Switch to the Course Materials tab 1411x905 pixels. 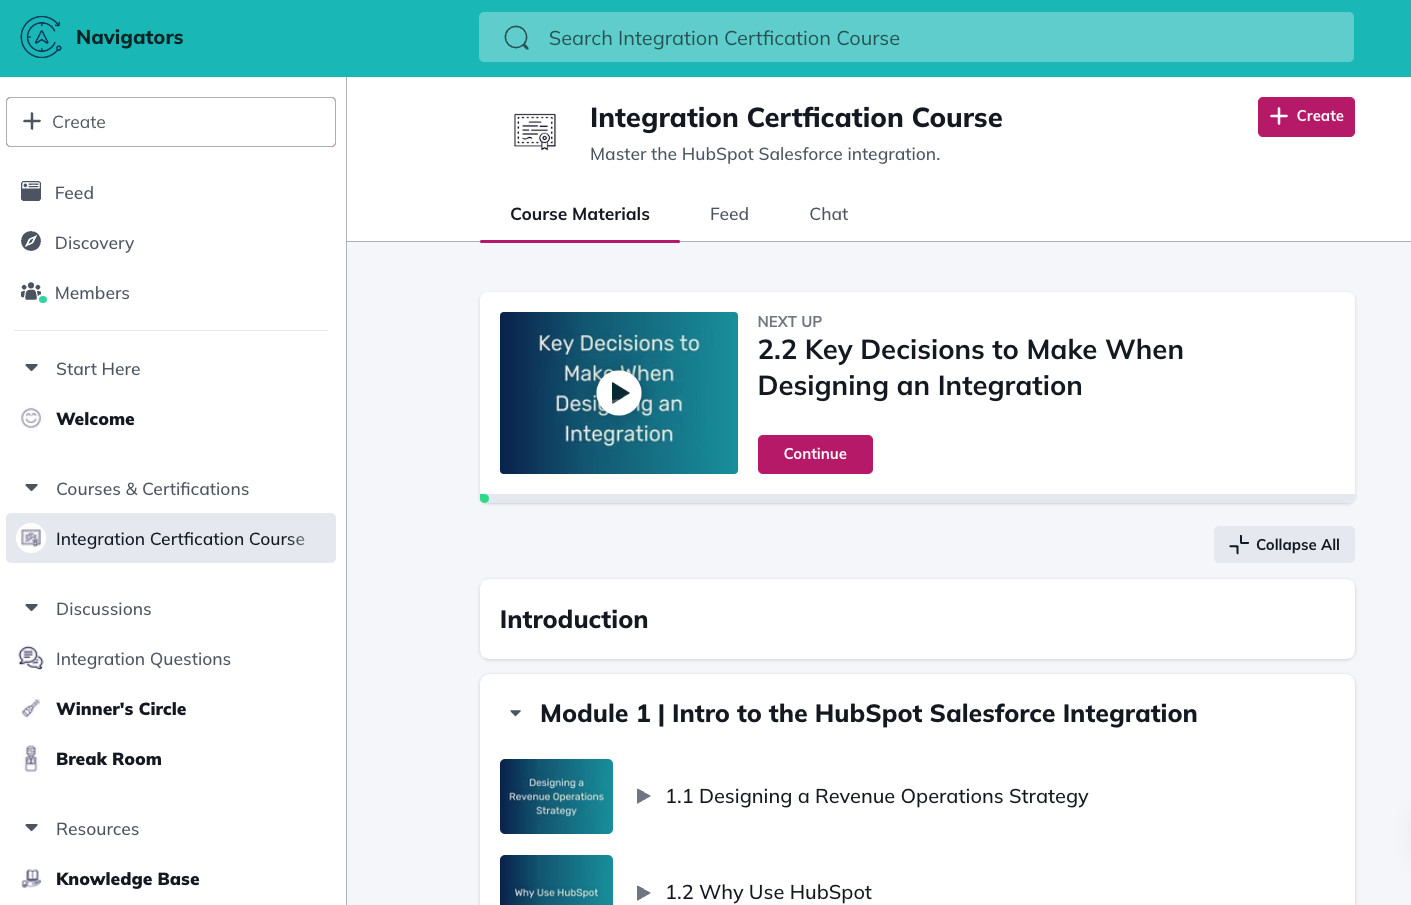click(x=580, y=214)
